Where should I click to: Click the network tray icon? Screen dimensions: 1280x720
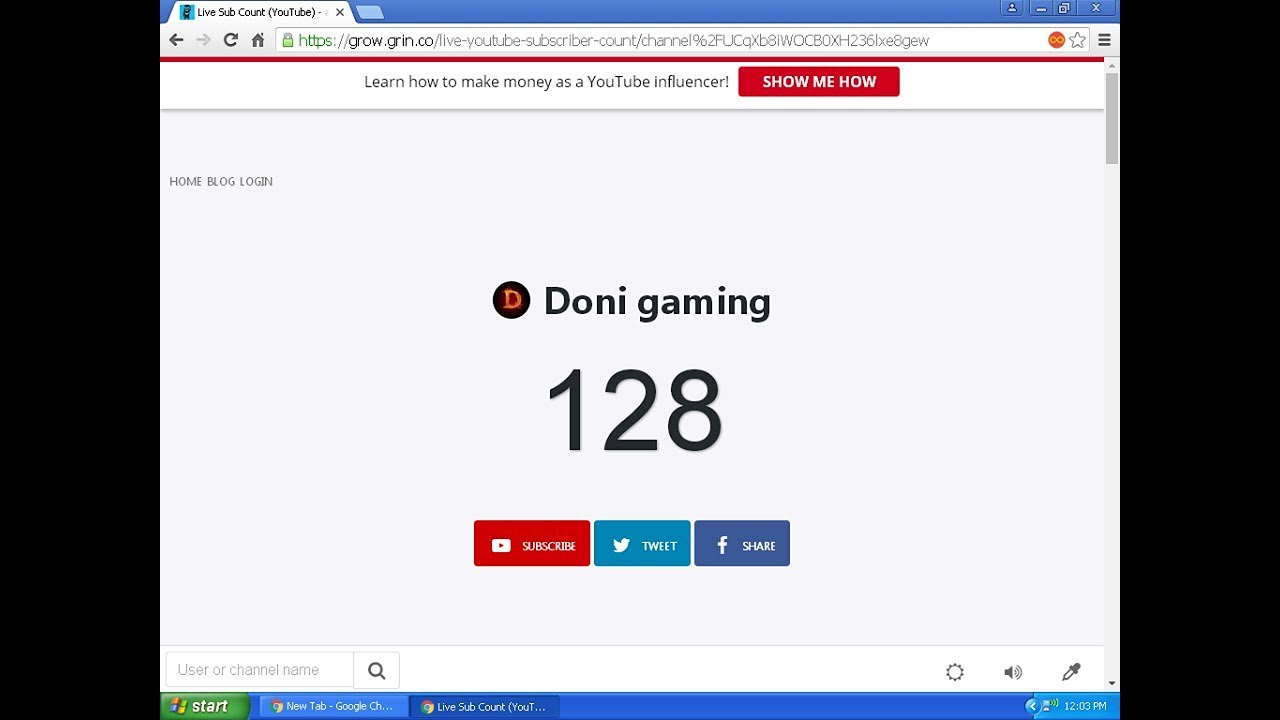pyautogui.click(x=1051, y=706)
